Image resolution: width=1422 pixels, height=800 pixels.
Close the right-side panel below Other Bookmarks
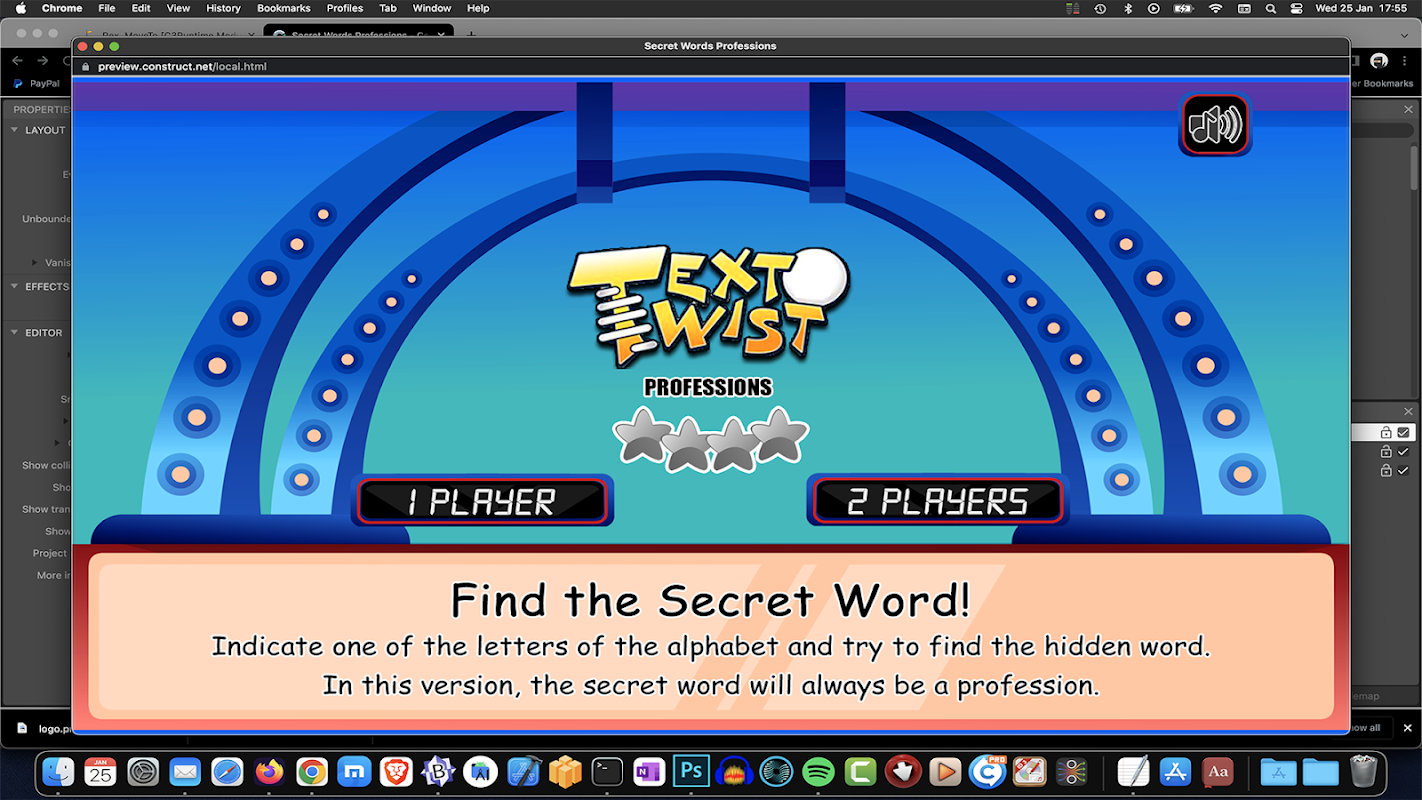1408,109
